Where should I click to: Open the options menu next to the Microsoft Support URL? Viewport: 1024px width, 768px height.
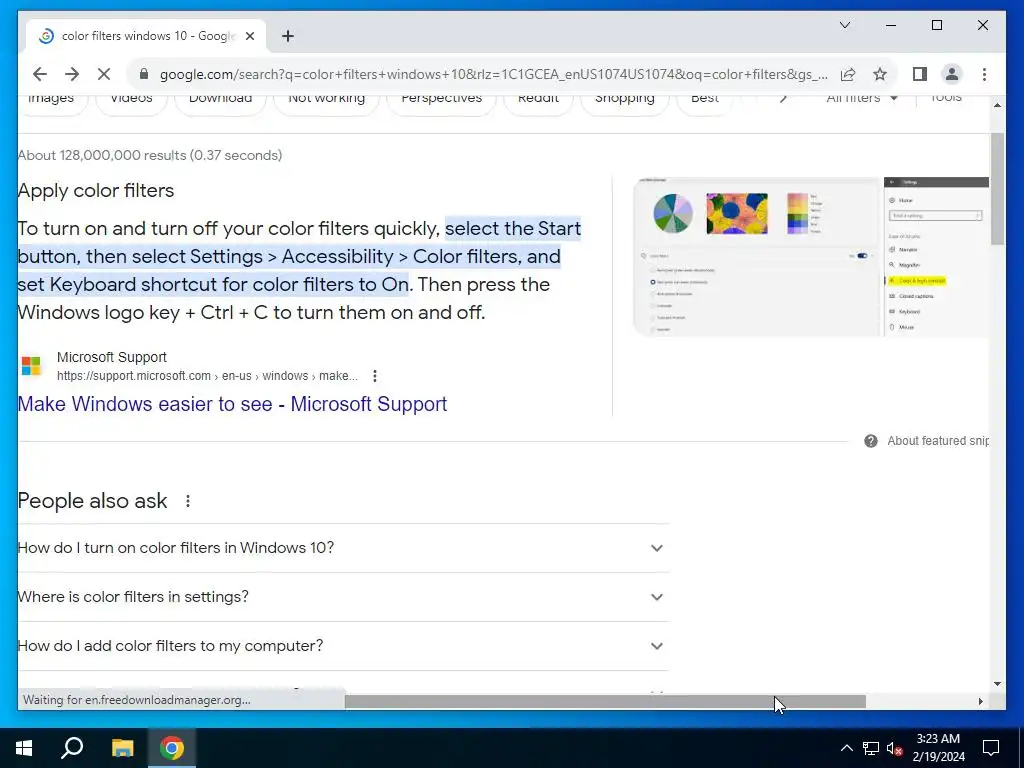pos(374,376)
